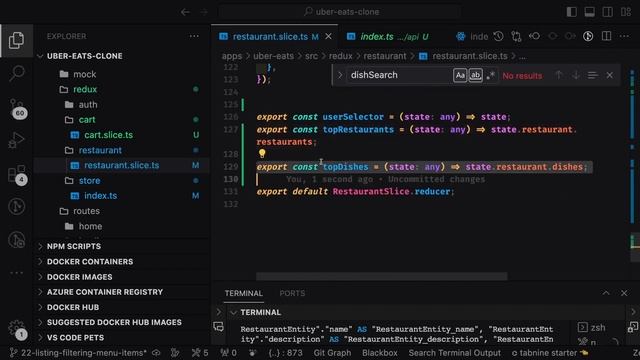640x360 pixels.
Task: Open customize layout icon in title bar
Action: [626, 12]
